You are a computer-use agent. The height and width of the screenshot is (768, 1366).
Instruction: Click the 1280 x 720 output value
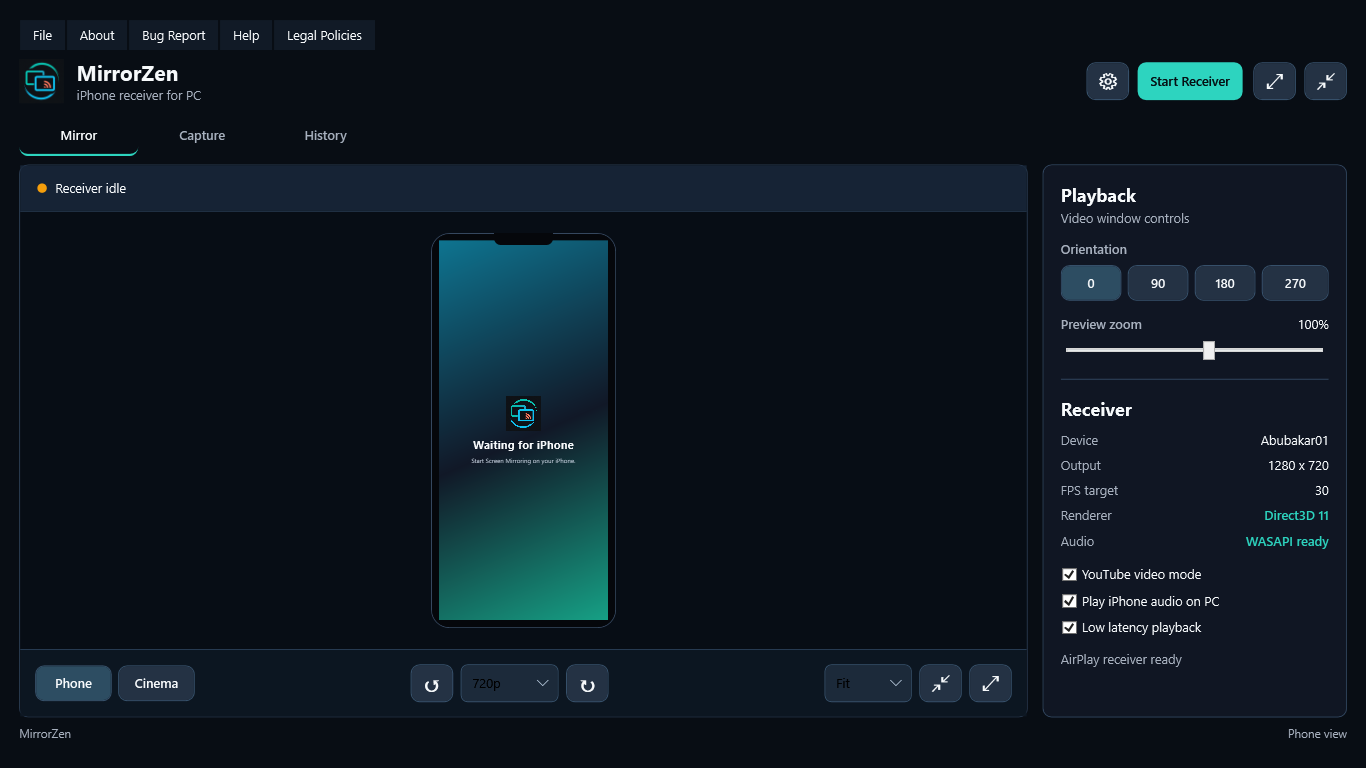click(x=1298, y=466)
